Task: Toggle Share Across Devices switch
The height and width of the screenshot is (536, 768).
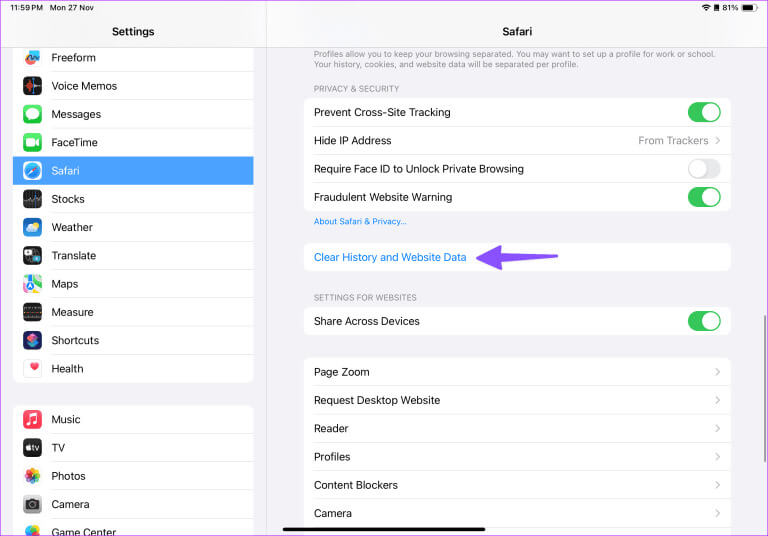Action: pos(704,321)
